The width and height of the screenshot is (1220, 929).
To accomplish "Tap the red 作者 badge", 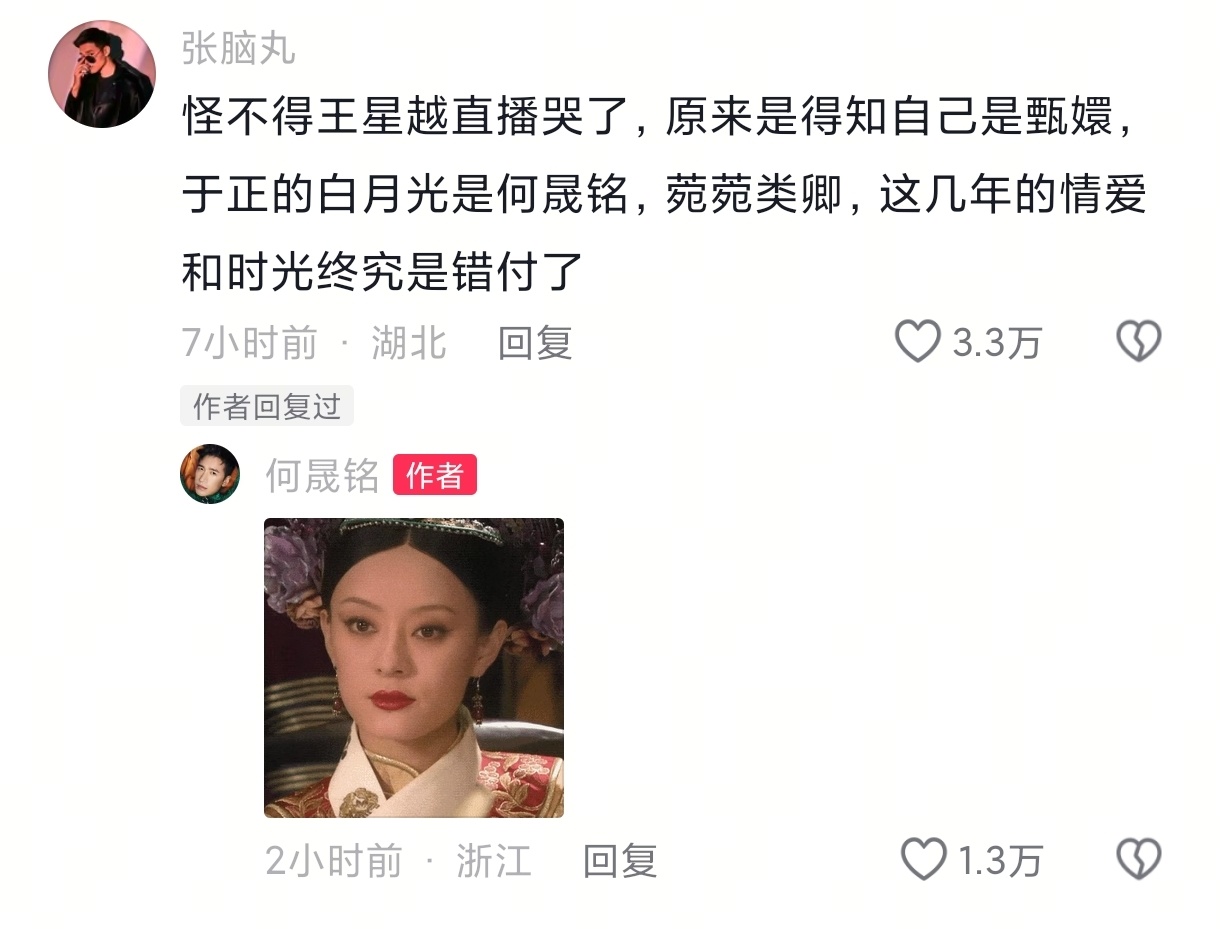I will [435, 475].
